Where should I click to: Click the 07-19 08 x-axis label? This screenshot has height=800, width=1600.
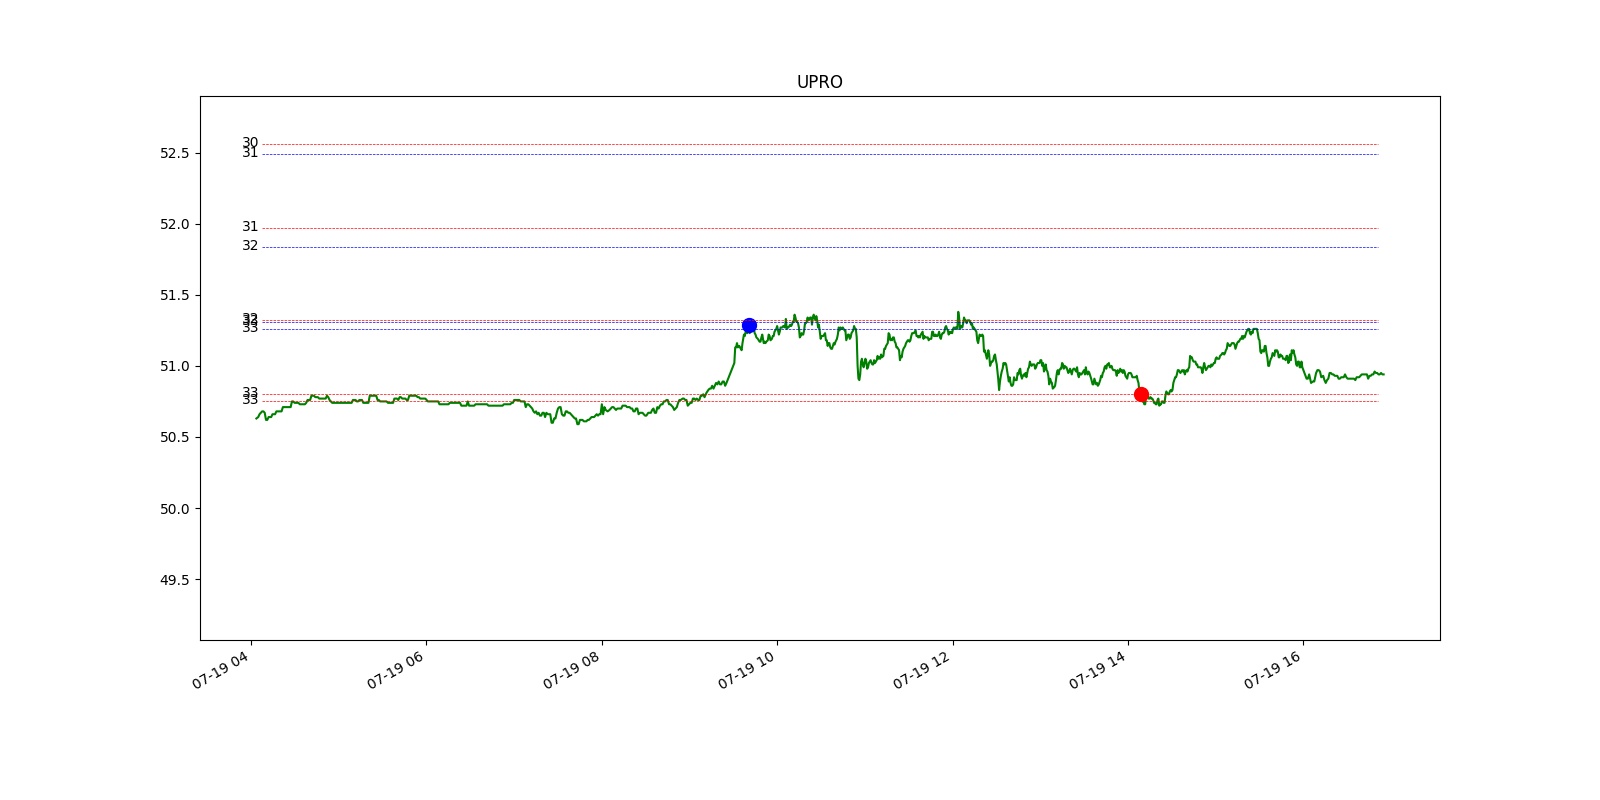tap(572, 670)
